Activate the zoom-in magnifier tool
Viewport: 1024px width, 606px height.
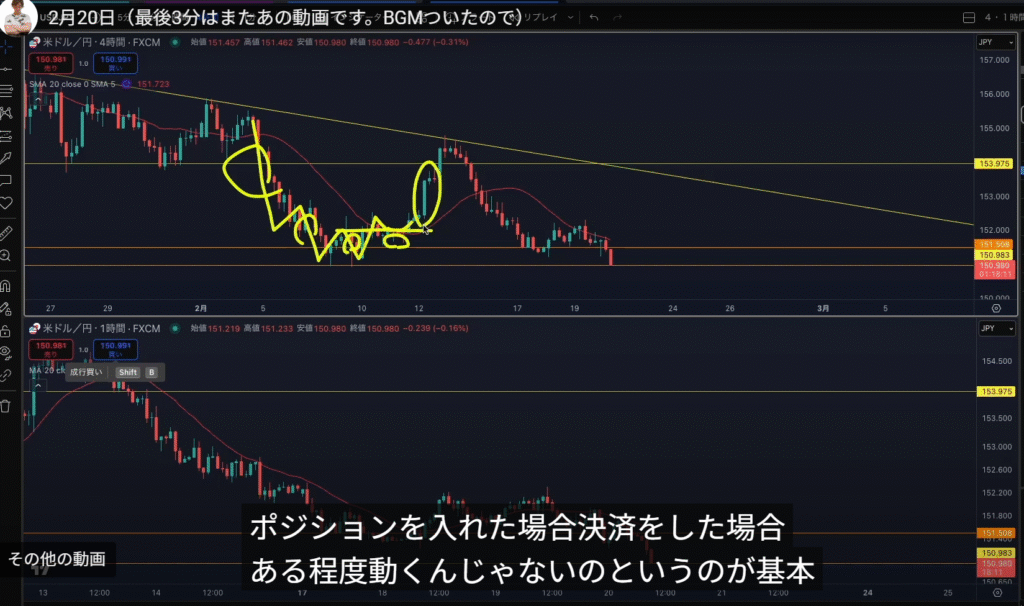click(6, 255)
